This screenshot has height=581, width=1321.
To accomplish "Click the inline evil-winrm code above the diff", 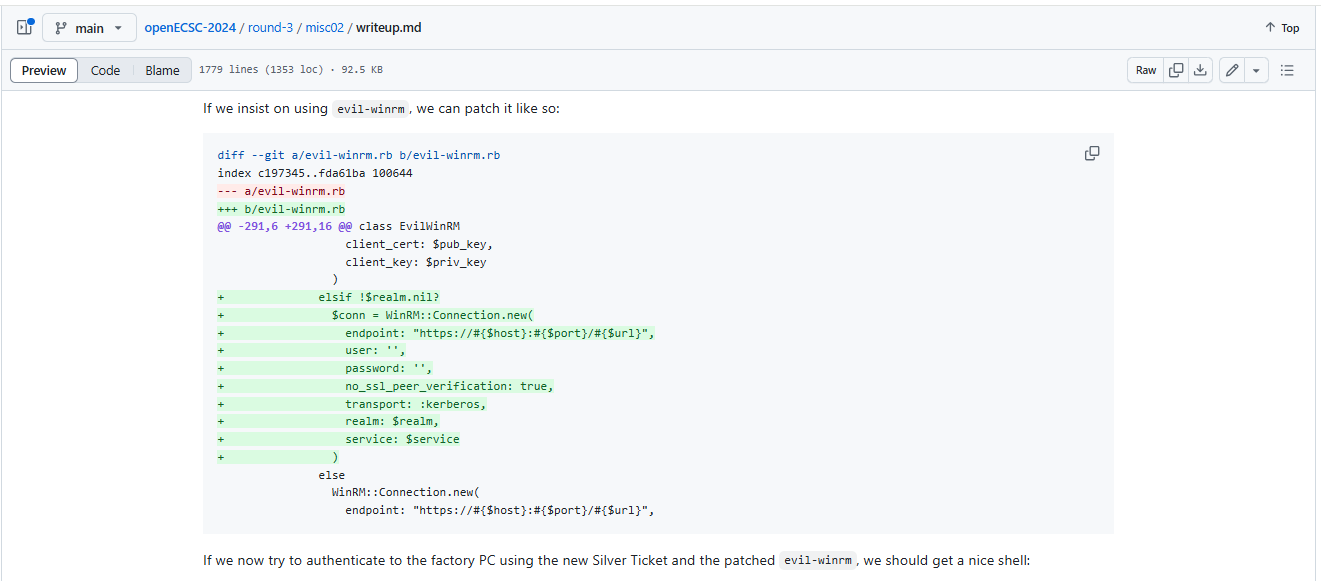I will [371, 108].
